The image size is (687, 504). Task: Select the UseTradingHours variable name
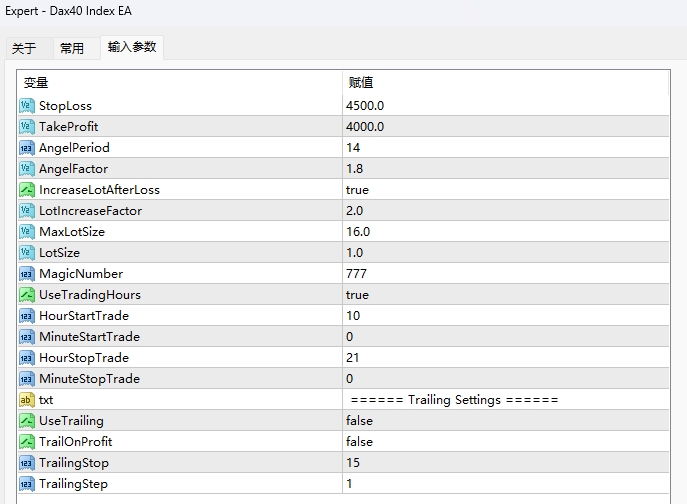click(90, 295)
